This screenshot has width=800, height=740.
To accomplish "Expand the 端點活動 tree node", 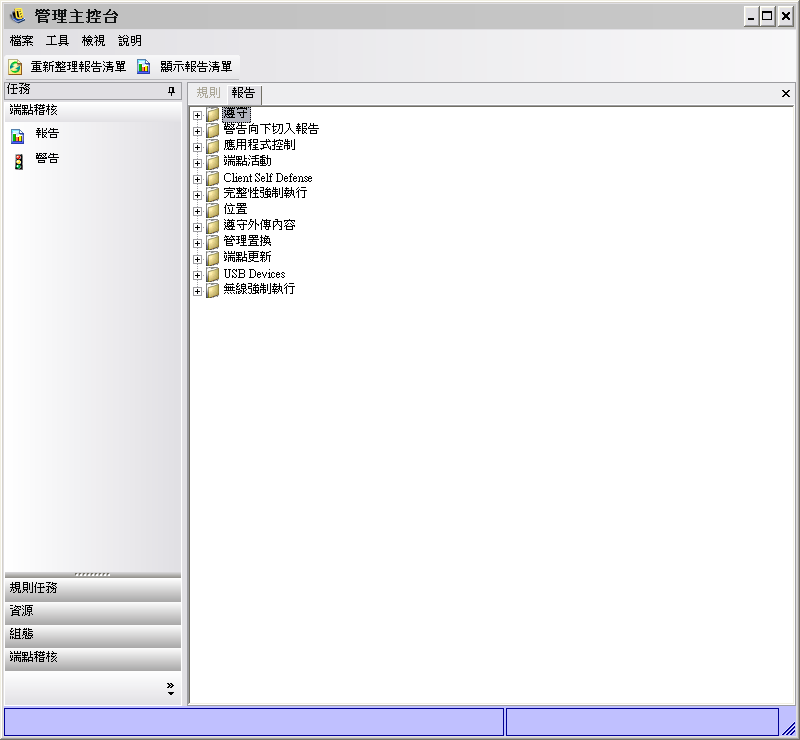I will click(x=197, y=163).
